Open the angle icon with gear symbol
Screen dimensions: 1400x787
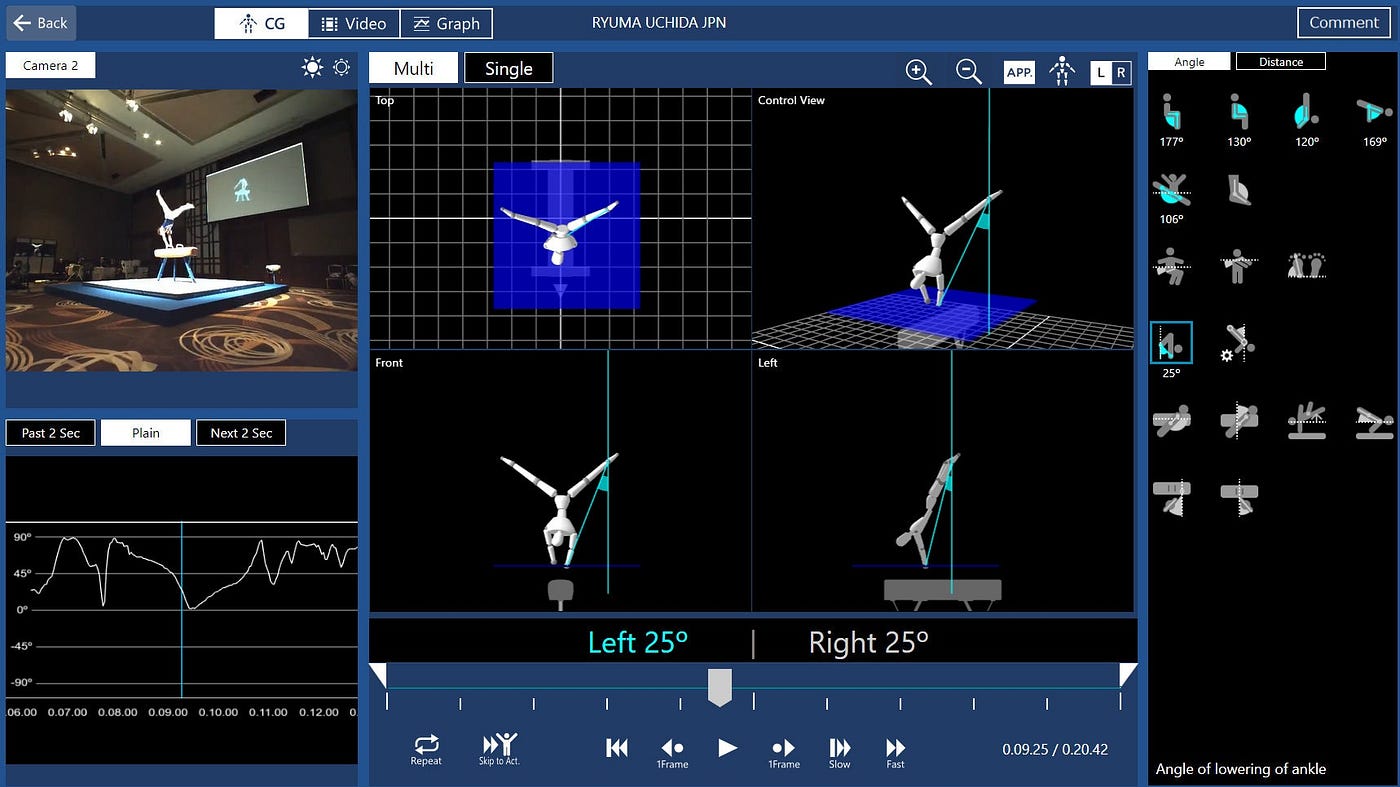click(x=1239, y=343)
